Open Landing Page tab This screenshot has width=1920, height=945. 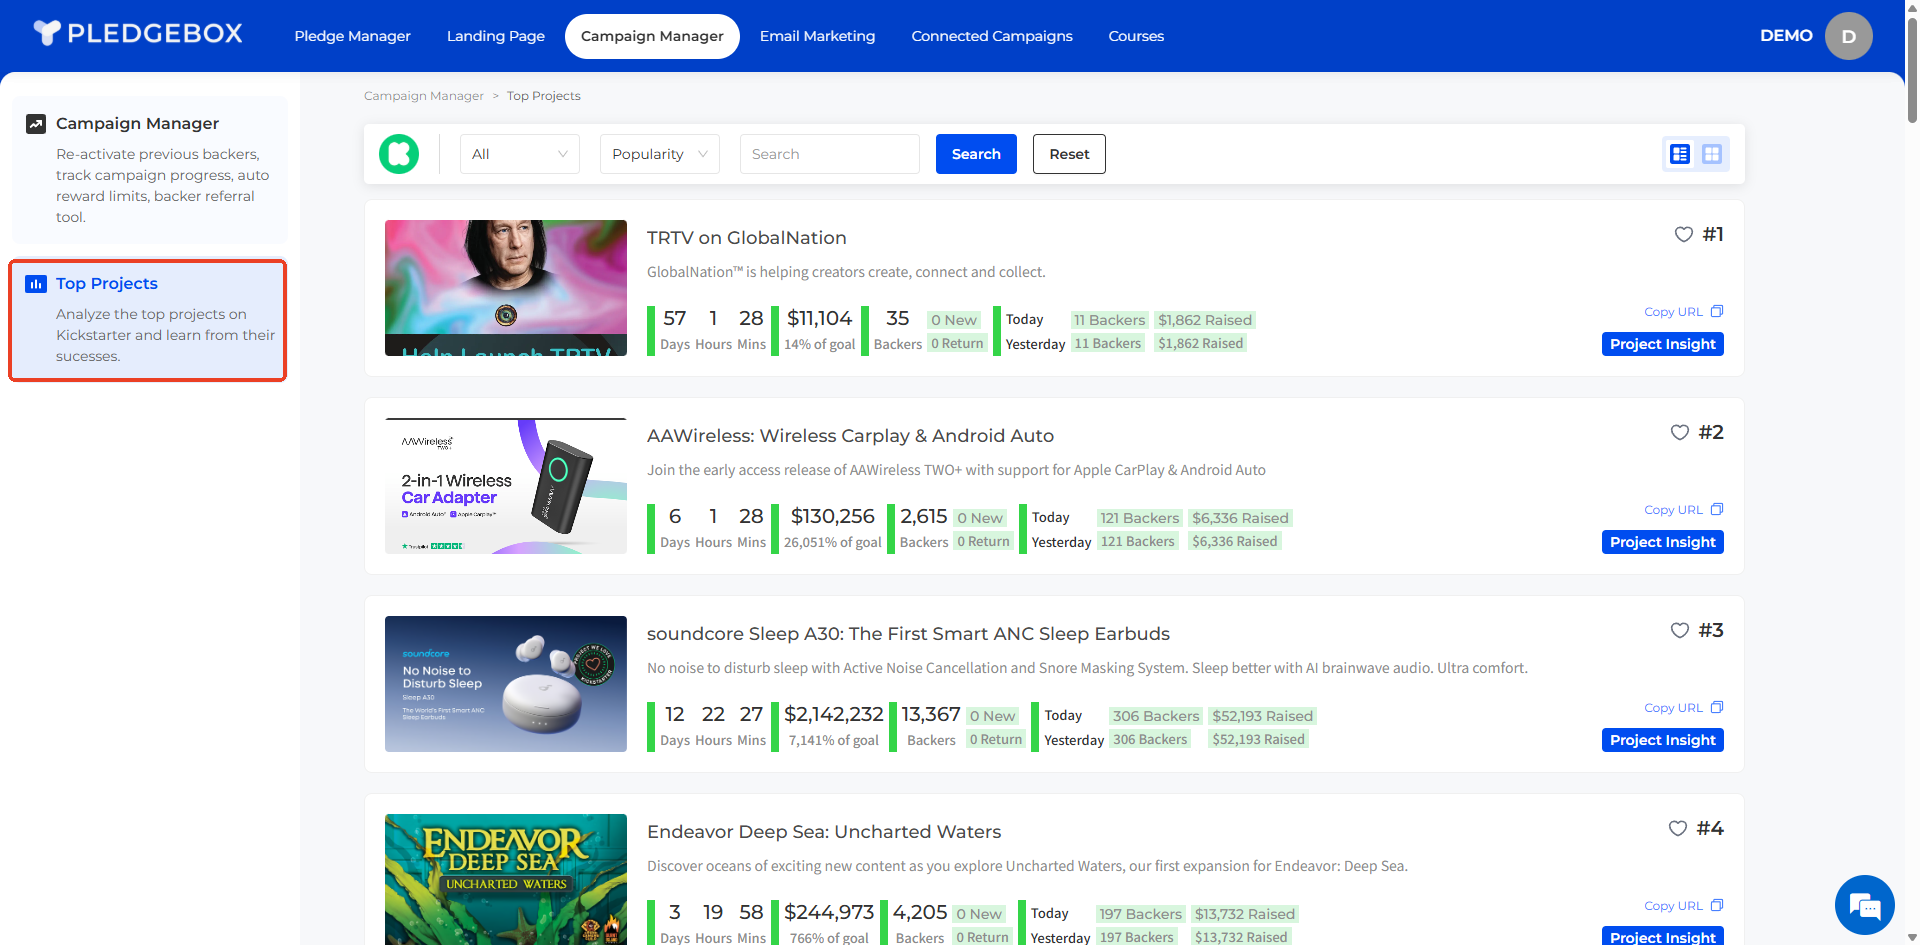pos(496,36)
